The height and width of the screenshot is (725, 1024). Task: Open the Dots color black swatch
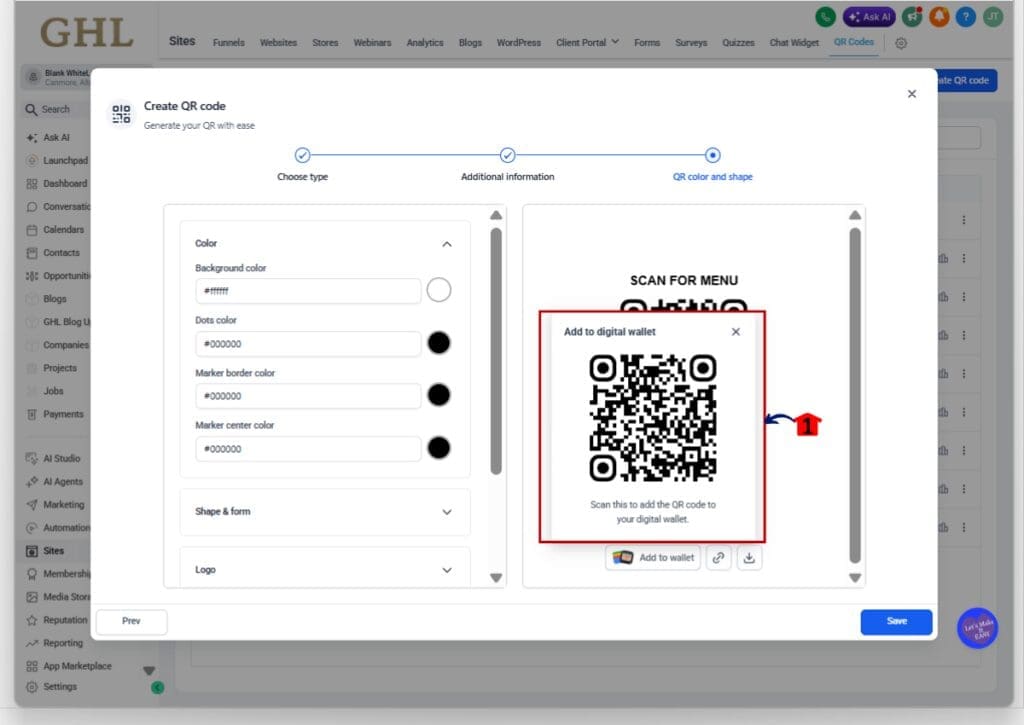coord(439,343)
